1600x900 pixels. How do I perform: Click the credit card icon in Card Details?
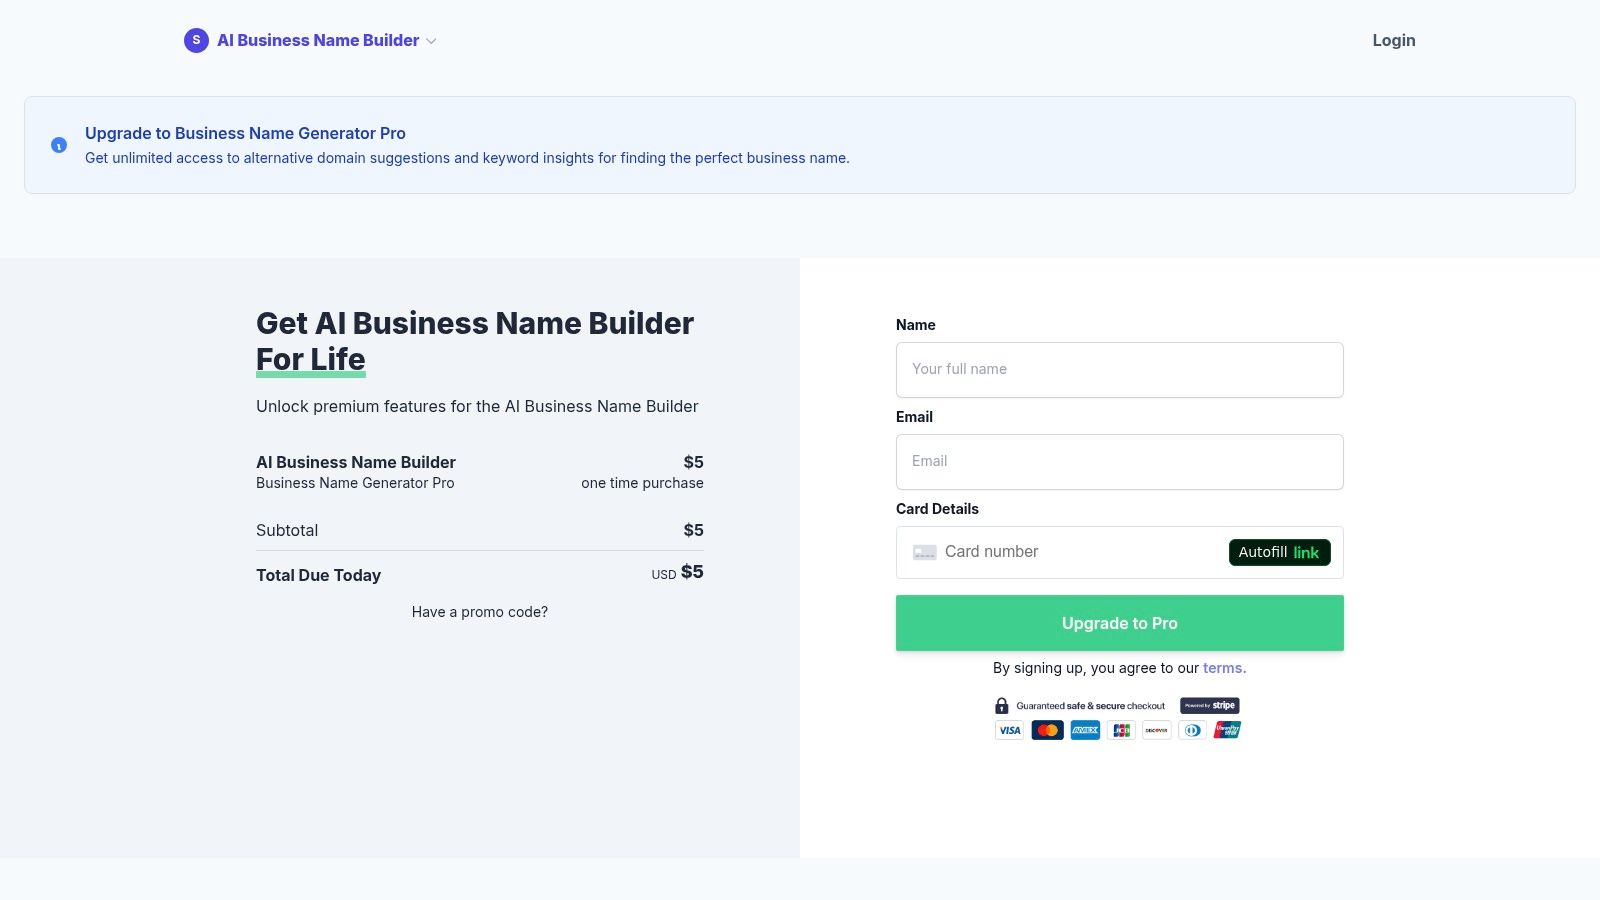point(924,552)
